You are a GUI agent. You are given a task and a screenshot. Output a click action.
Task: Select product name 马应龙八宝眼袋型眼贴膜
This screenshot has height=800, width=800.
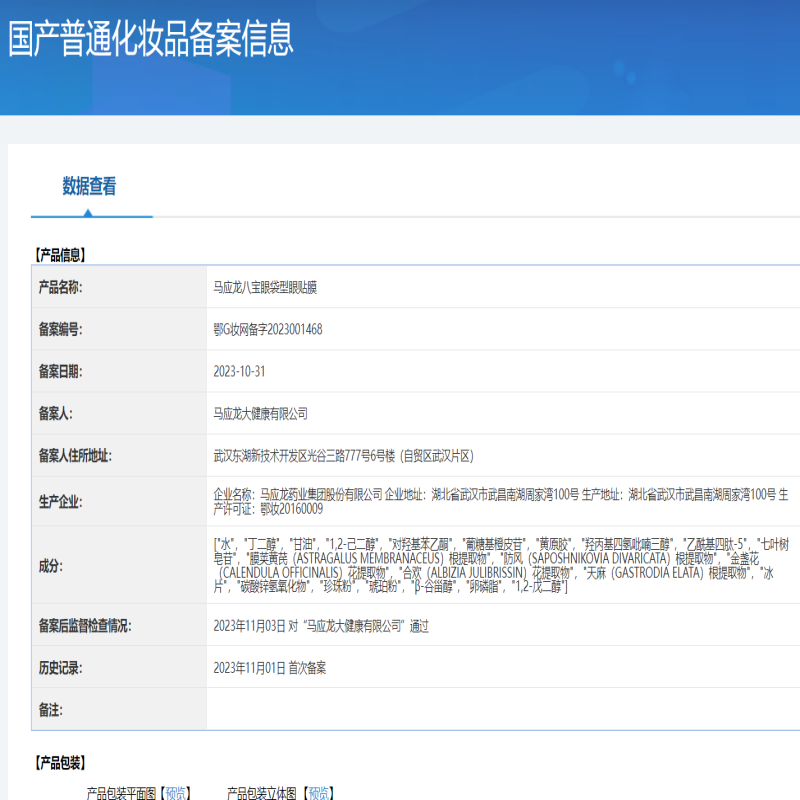pyautogui.click(x=265, y=288)
